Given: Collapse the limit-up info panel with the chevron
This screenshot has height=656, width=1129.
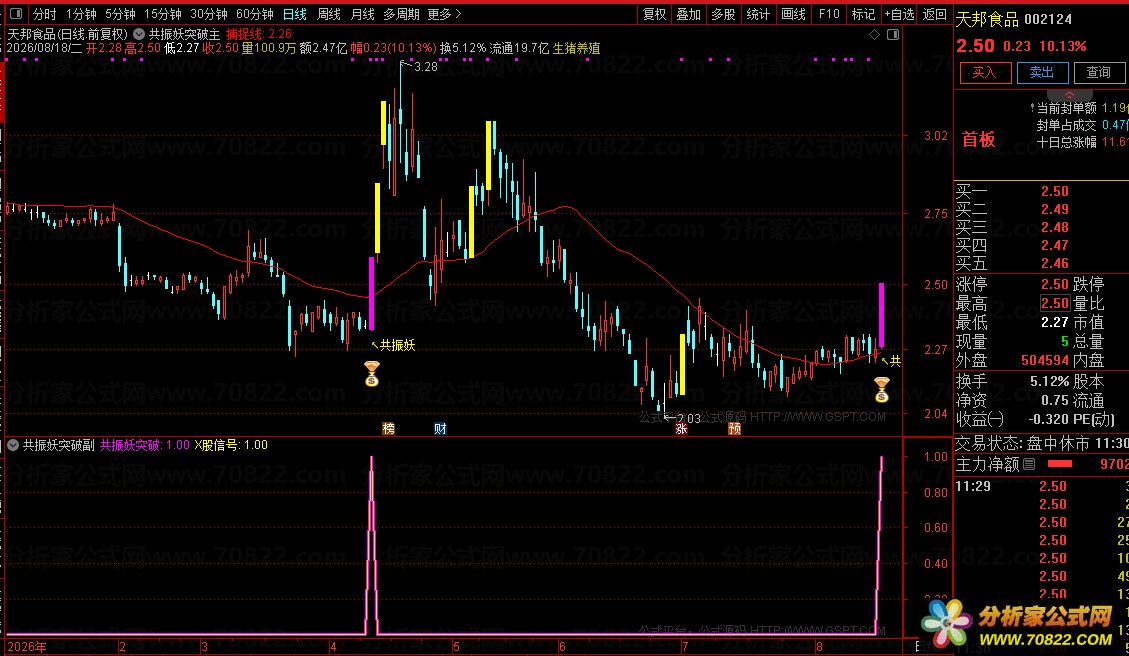Looking at the screenshot, I should point(1069,95).
